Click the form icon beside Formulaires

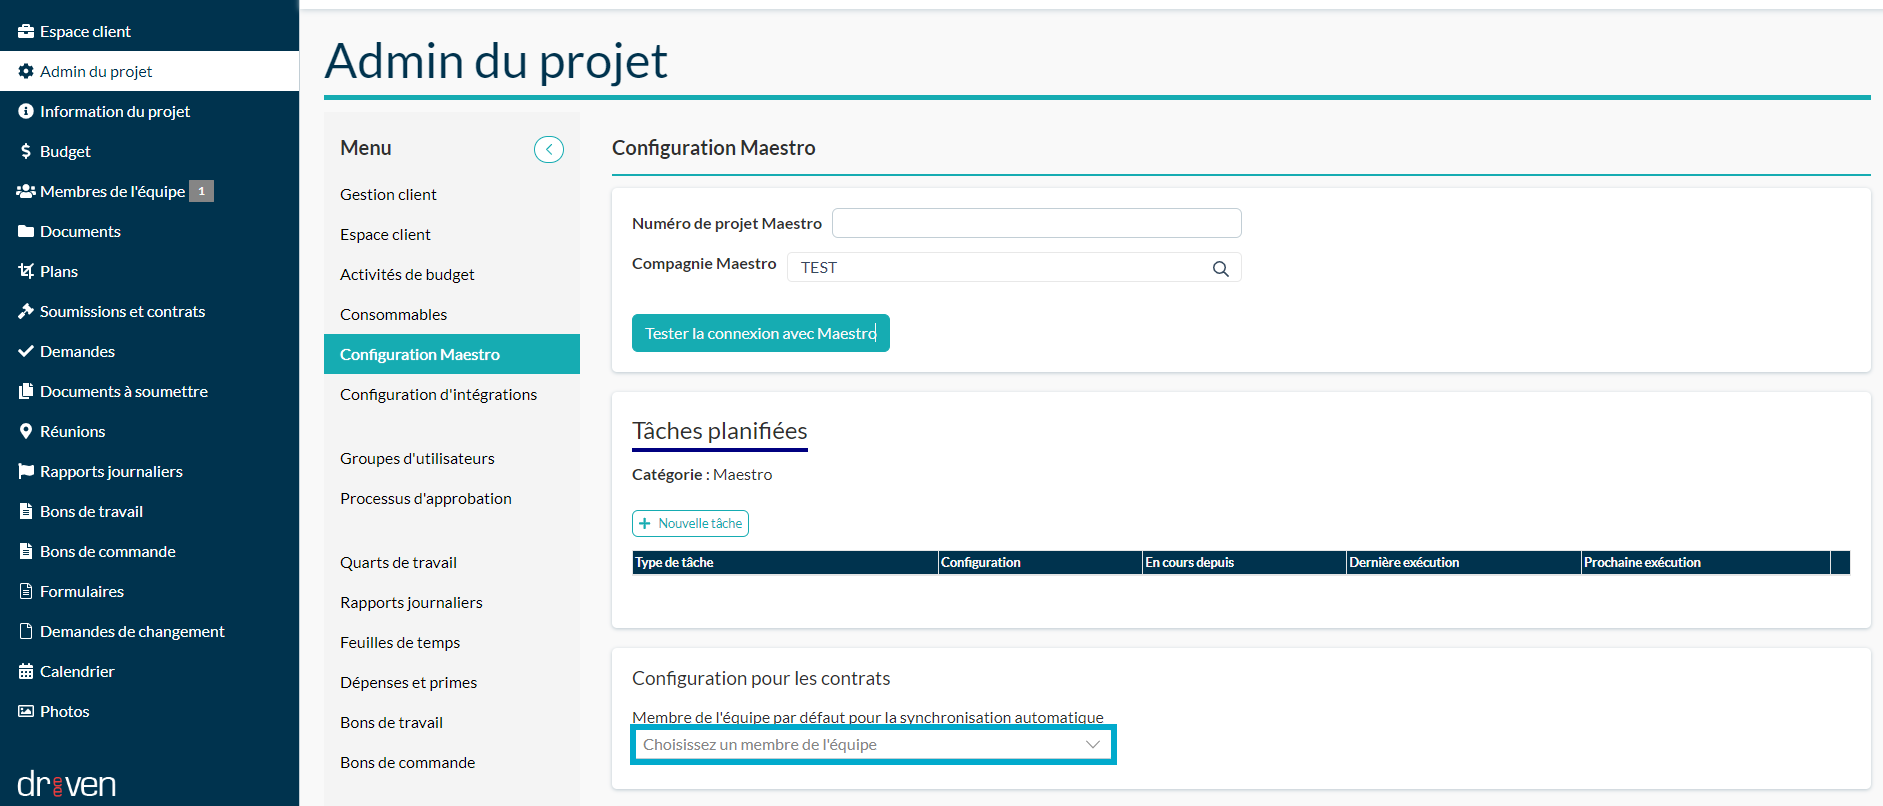tap(26, 591)
